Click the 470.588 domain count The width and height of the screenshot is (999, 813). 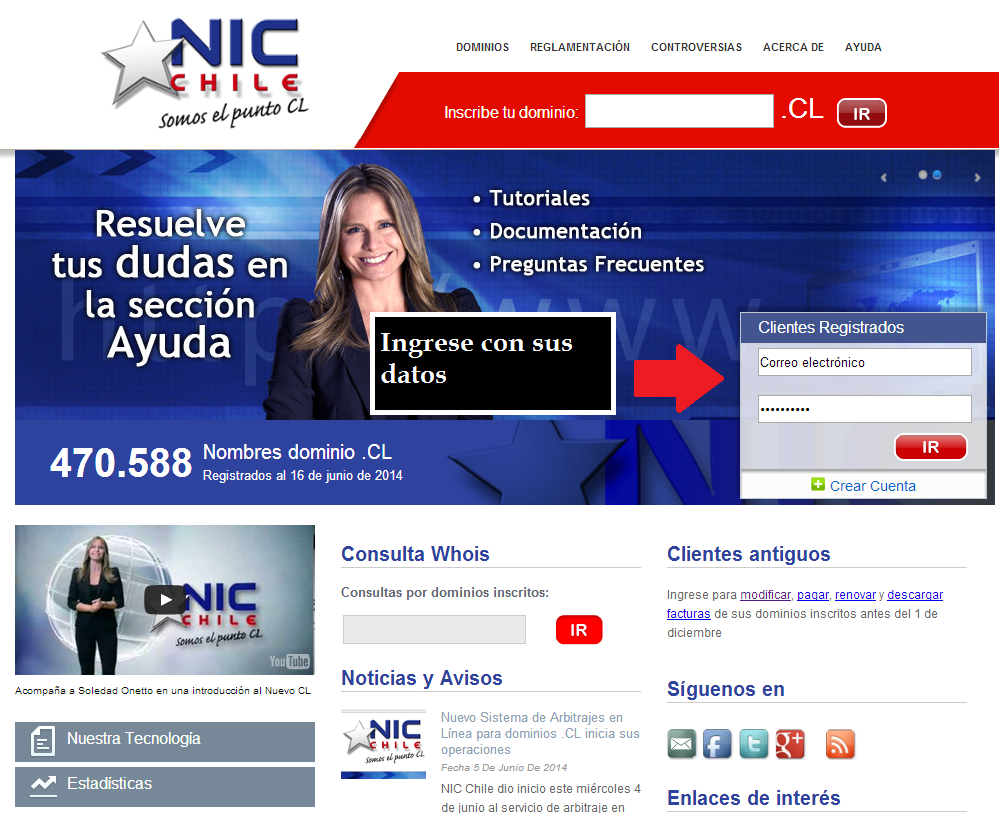click(x=121, y=463)
